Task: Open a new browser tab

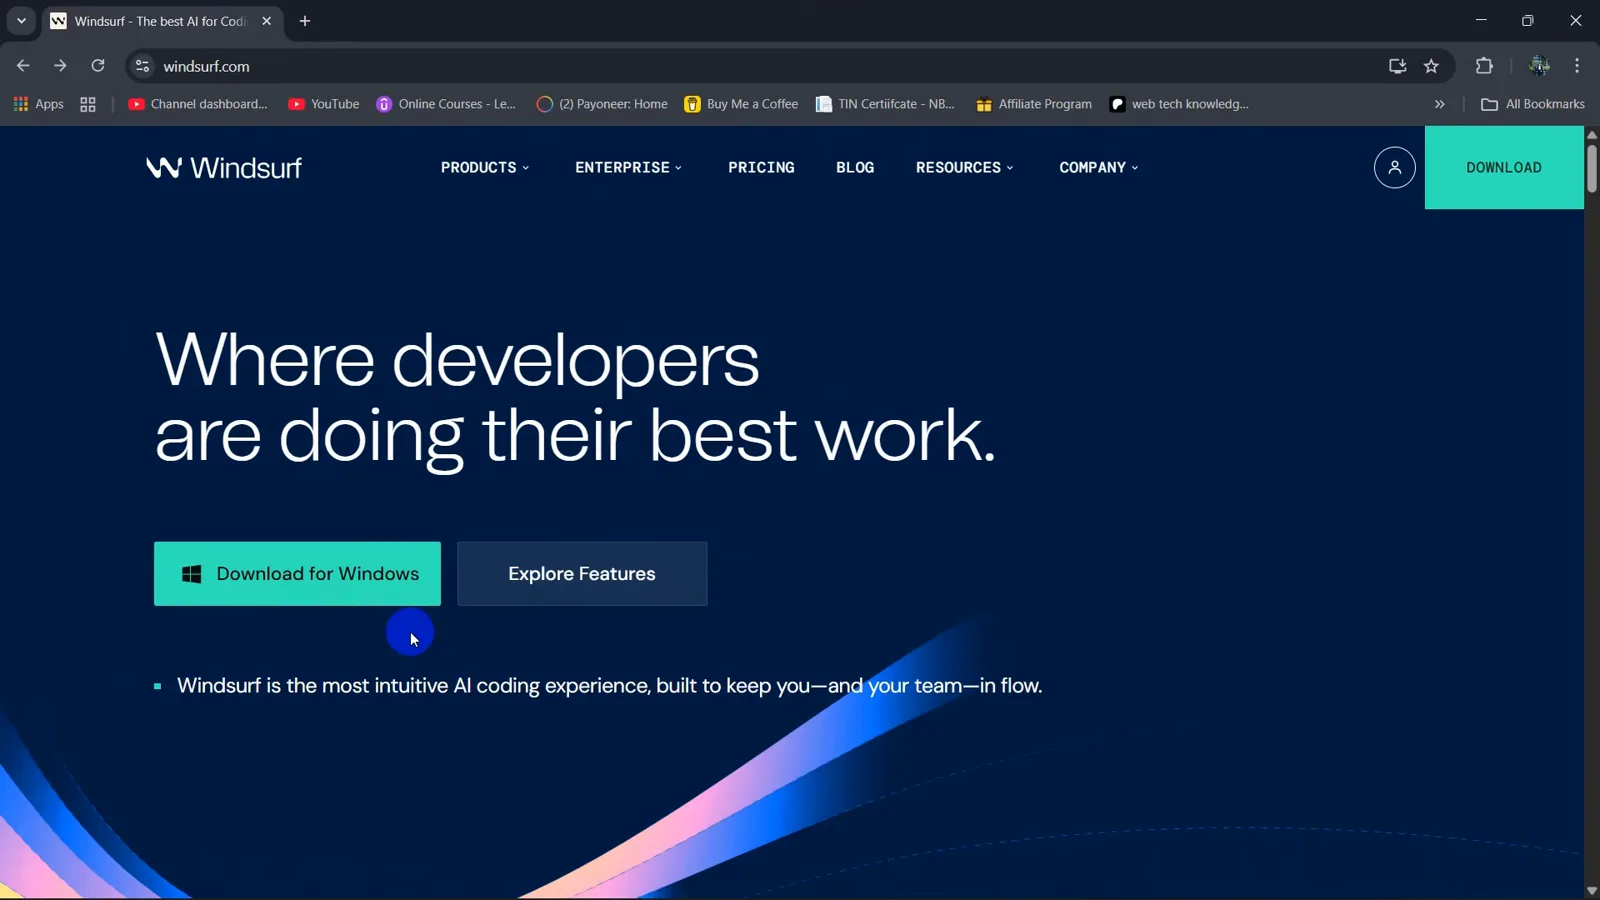Action: [305, 21]
